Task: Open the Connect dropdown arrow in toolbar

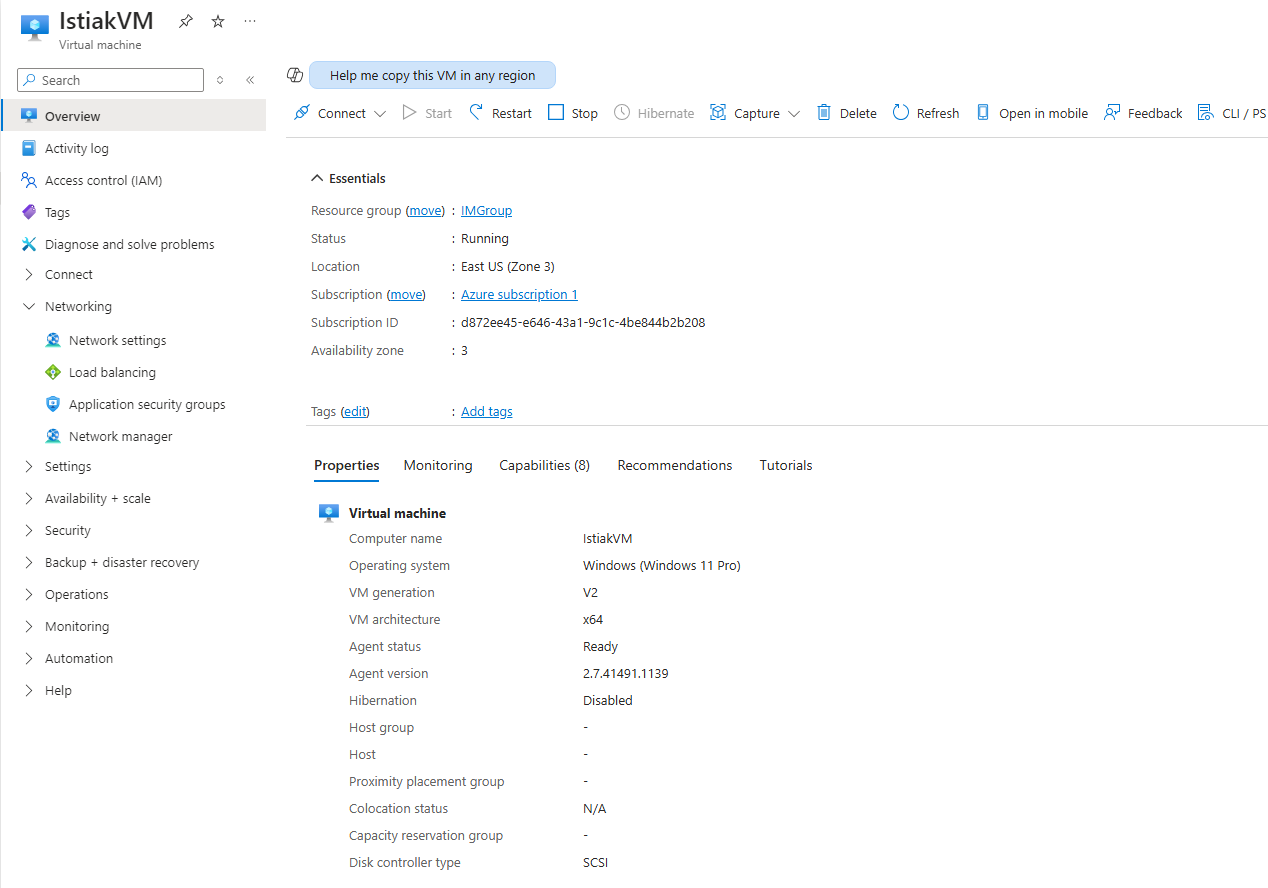Action: (x=380, y=114)
